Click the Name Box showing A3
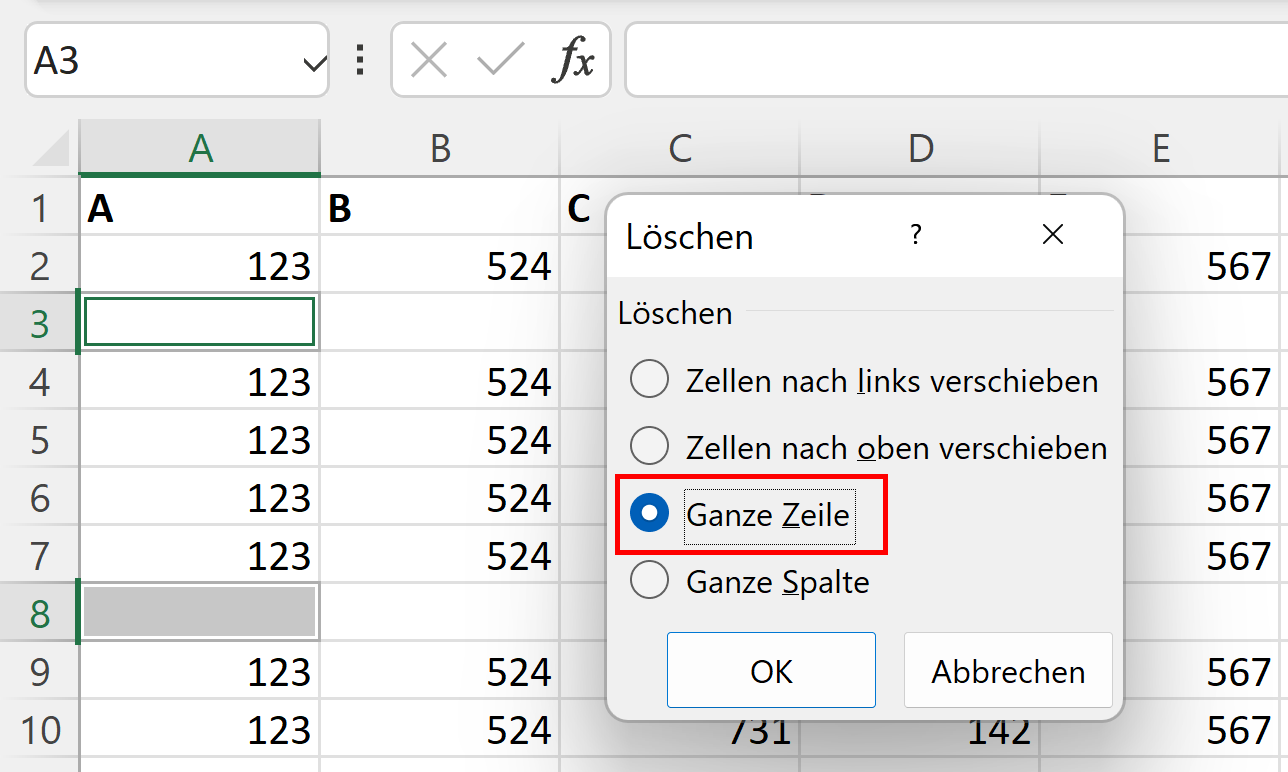 point(160,62)
